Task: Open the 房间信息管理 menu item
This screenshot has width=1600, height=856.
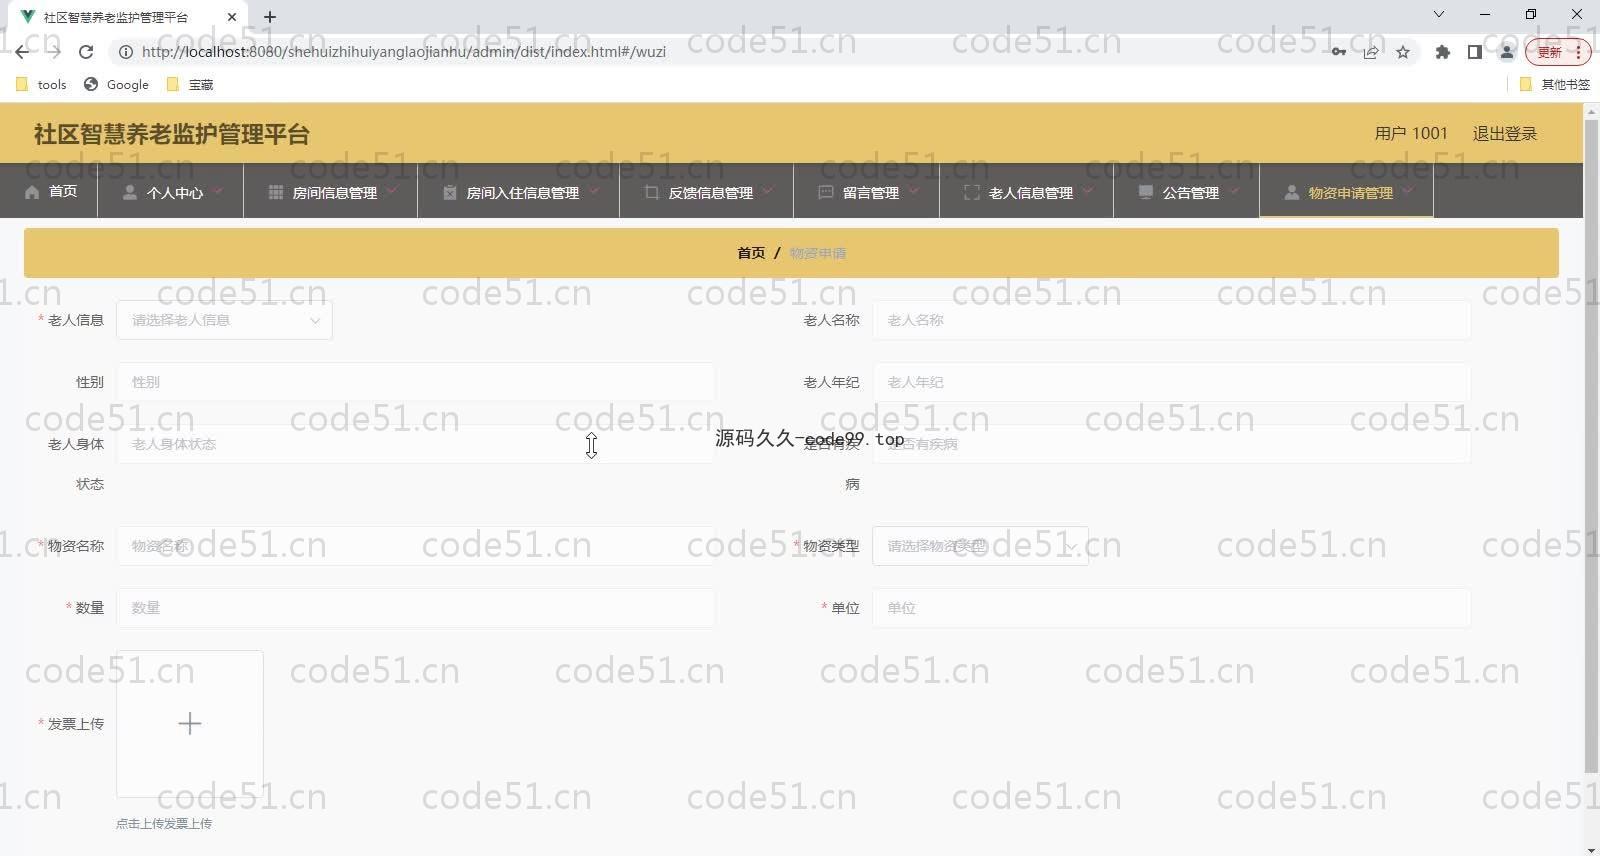Action: point(330,191)
